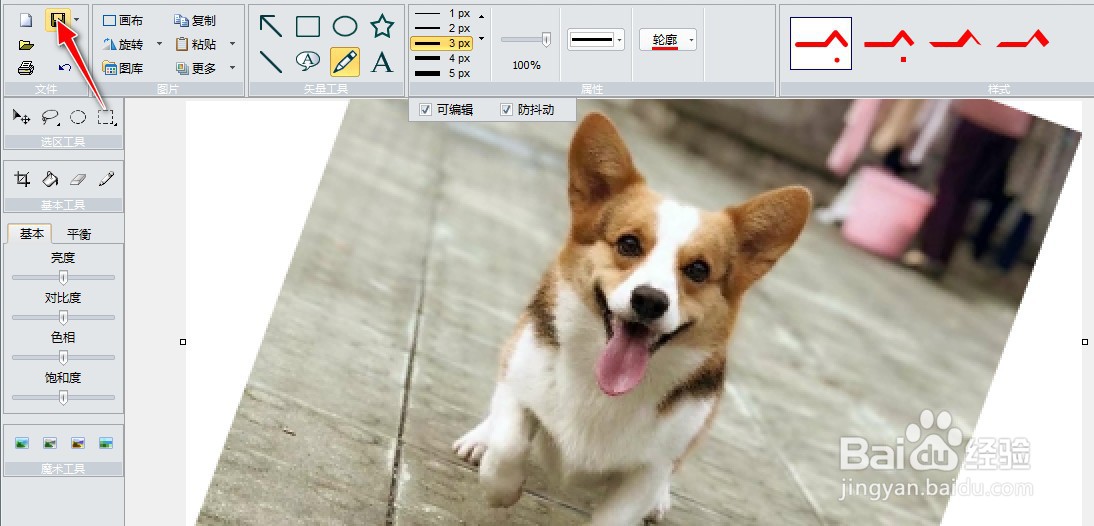Select the straight line vector tool

click(271, 61)
